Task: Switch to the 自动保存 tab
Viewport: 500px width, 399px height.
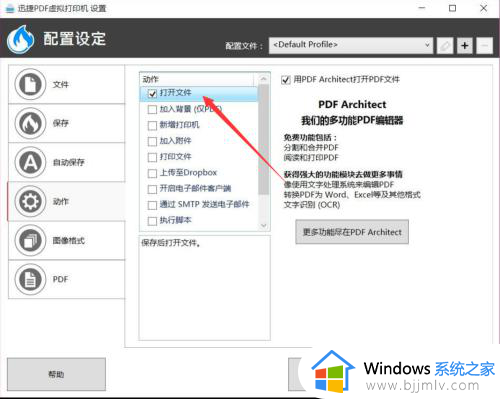Action: (67, 162)
